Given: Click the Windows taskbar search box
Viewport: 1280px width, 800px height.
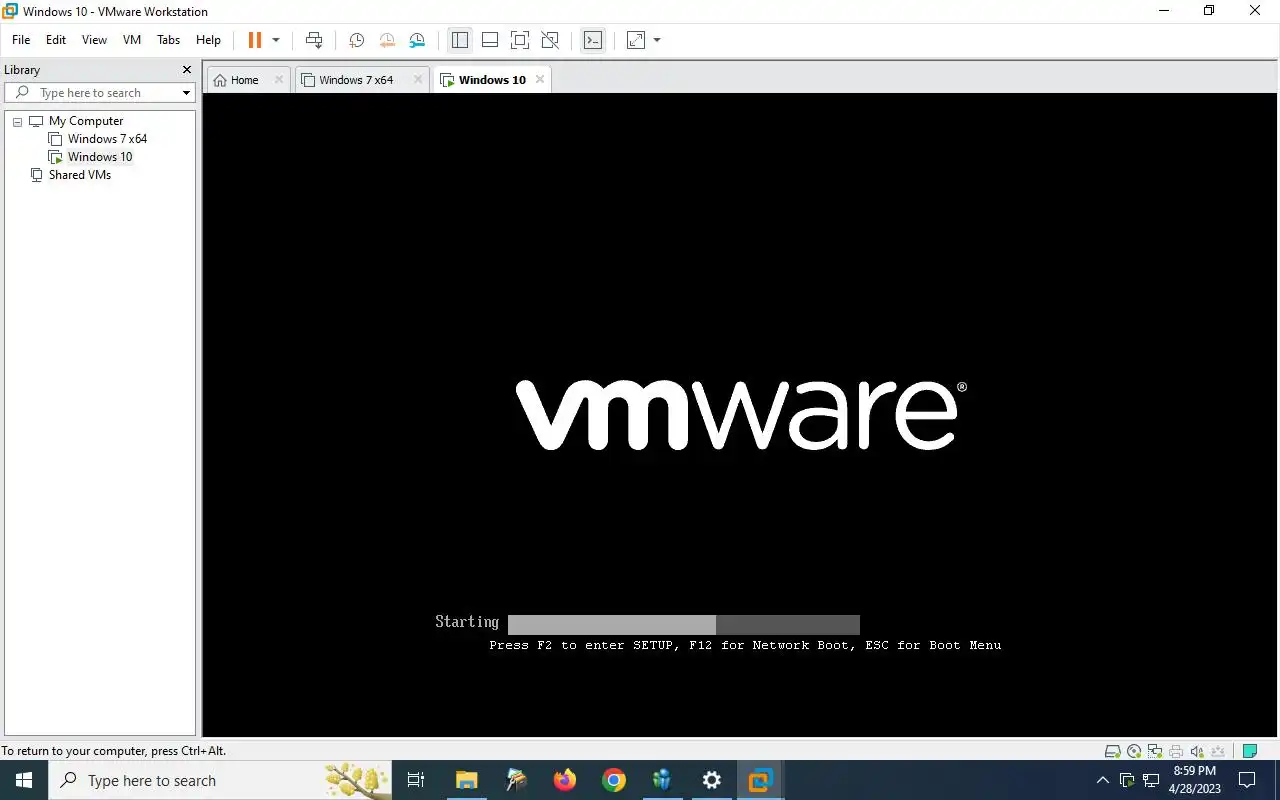Looking at the screenshot, I should [220, 780].
